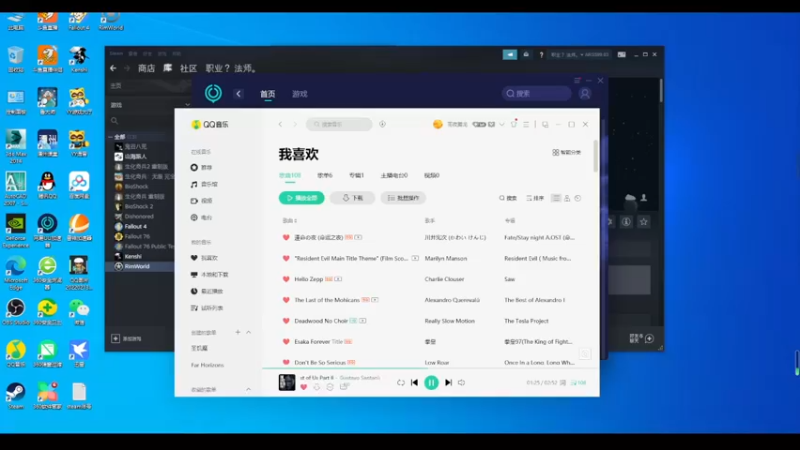
Task: Click search box in the blue window
Action: pos(536,93)
